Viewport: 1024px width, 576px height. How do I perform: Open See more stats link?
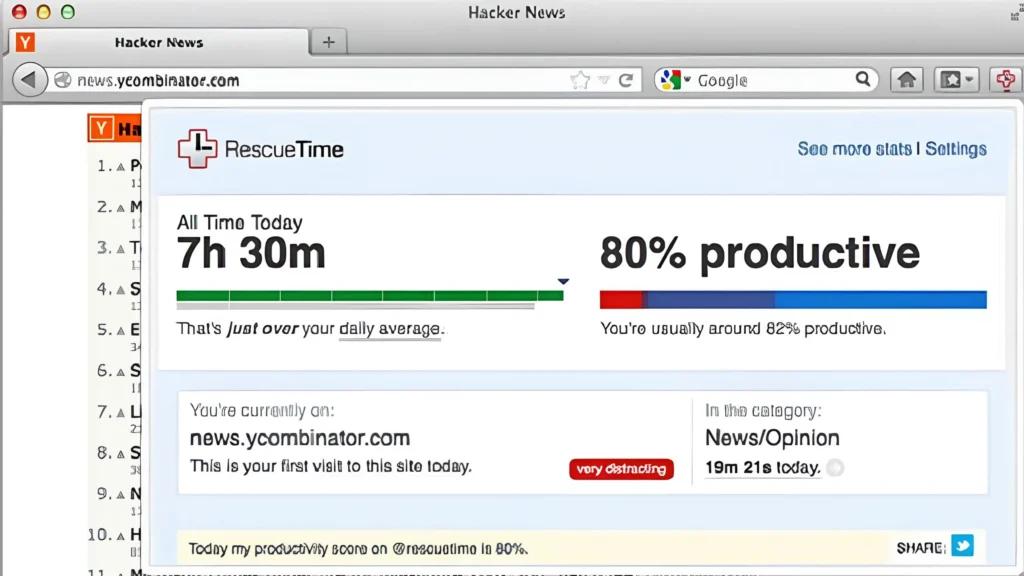[854, 149]
